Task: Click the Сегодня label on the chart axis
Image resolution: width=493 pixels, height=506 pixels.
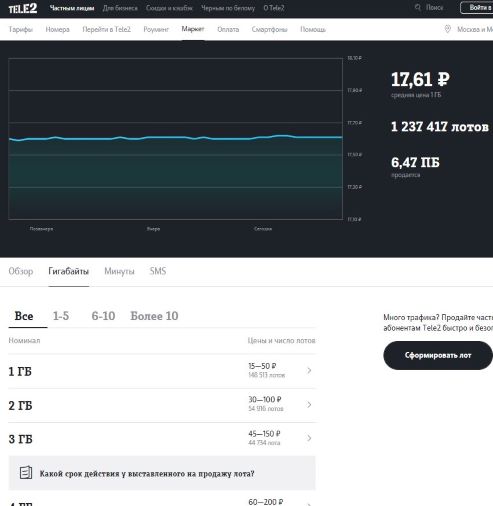Action: (263, 229)
